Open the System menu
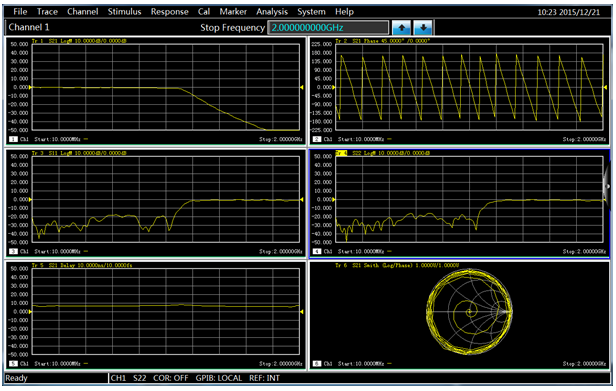Viewport: 616px width, 391px height. (x=311, y=12)
